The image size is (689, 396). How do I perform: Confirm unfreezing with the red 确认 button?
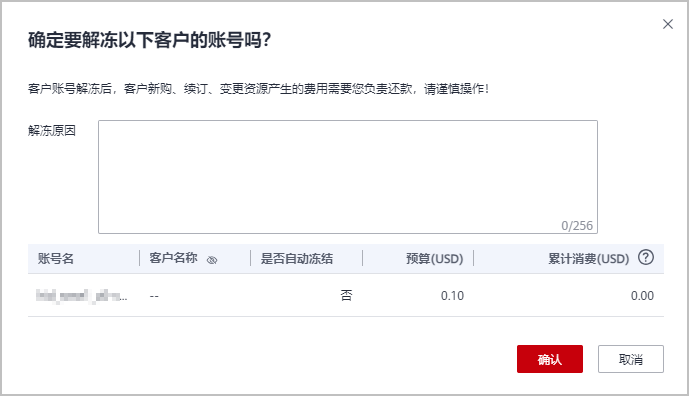550,359
